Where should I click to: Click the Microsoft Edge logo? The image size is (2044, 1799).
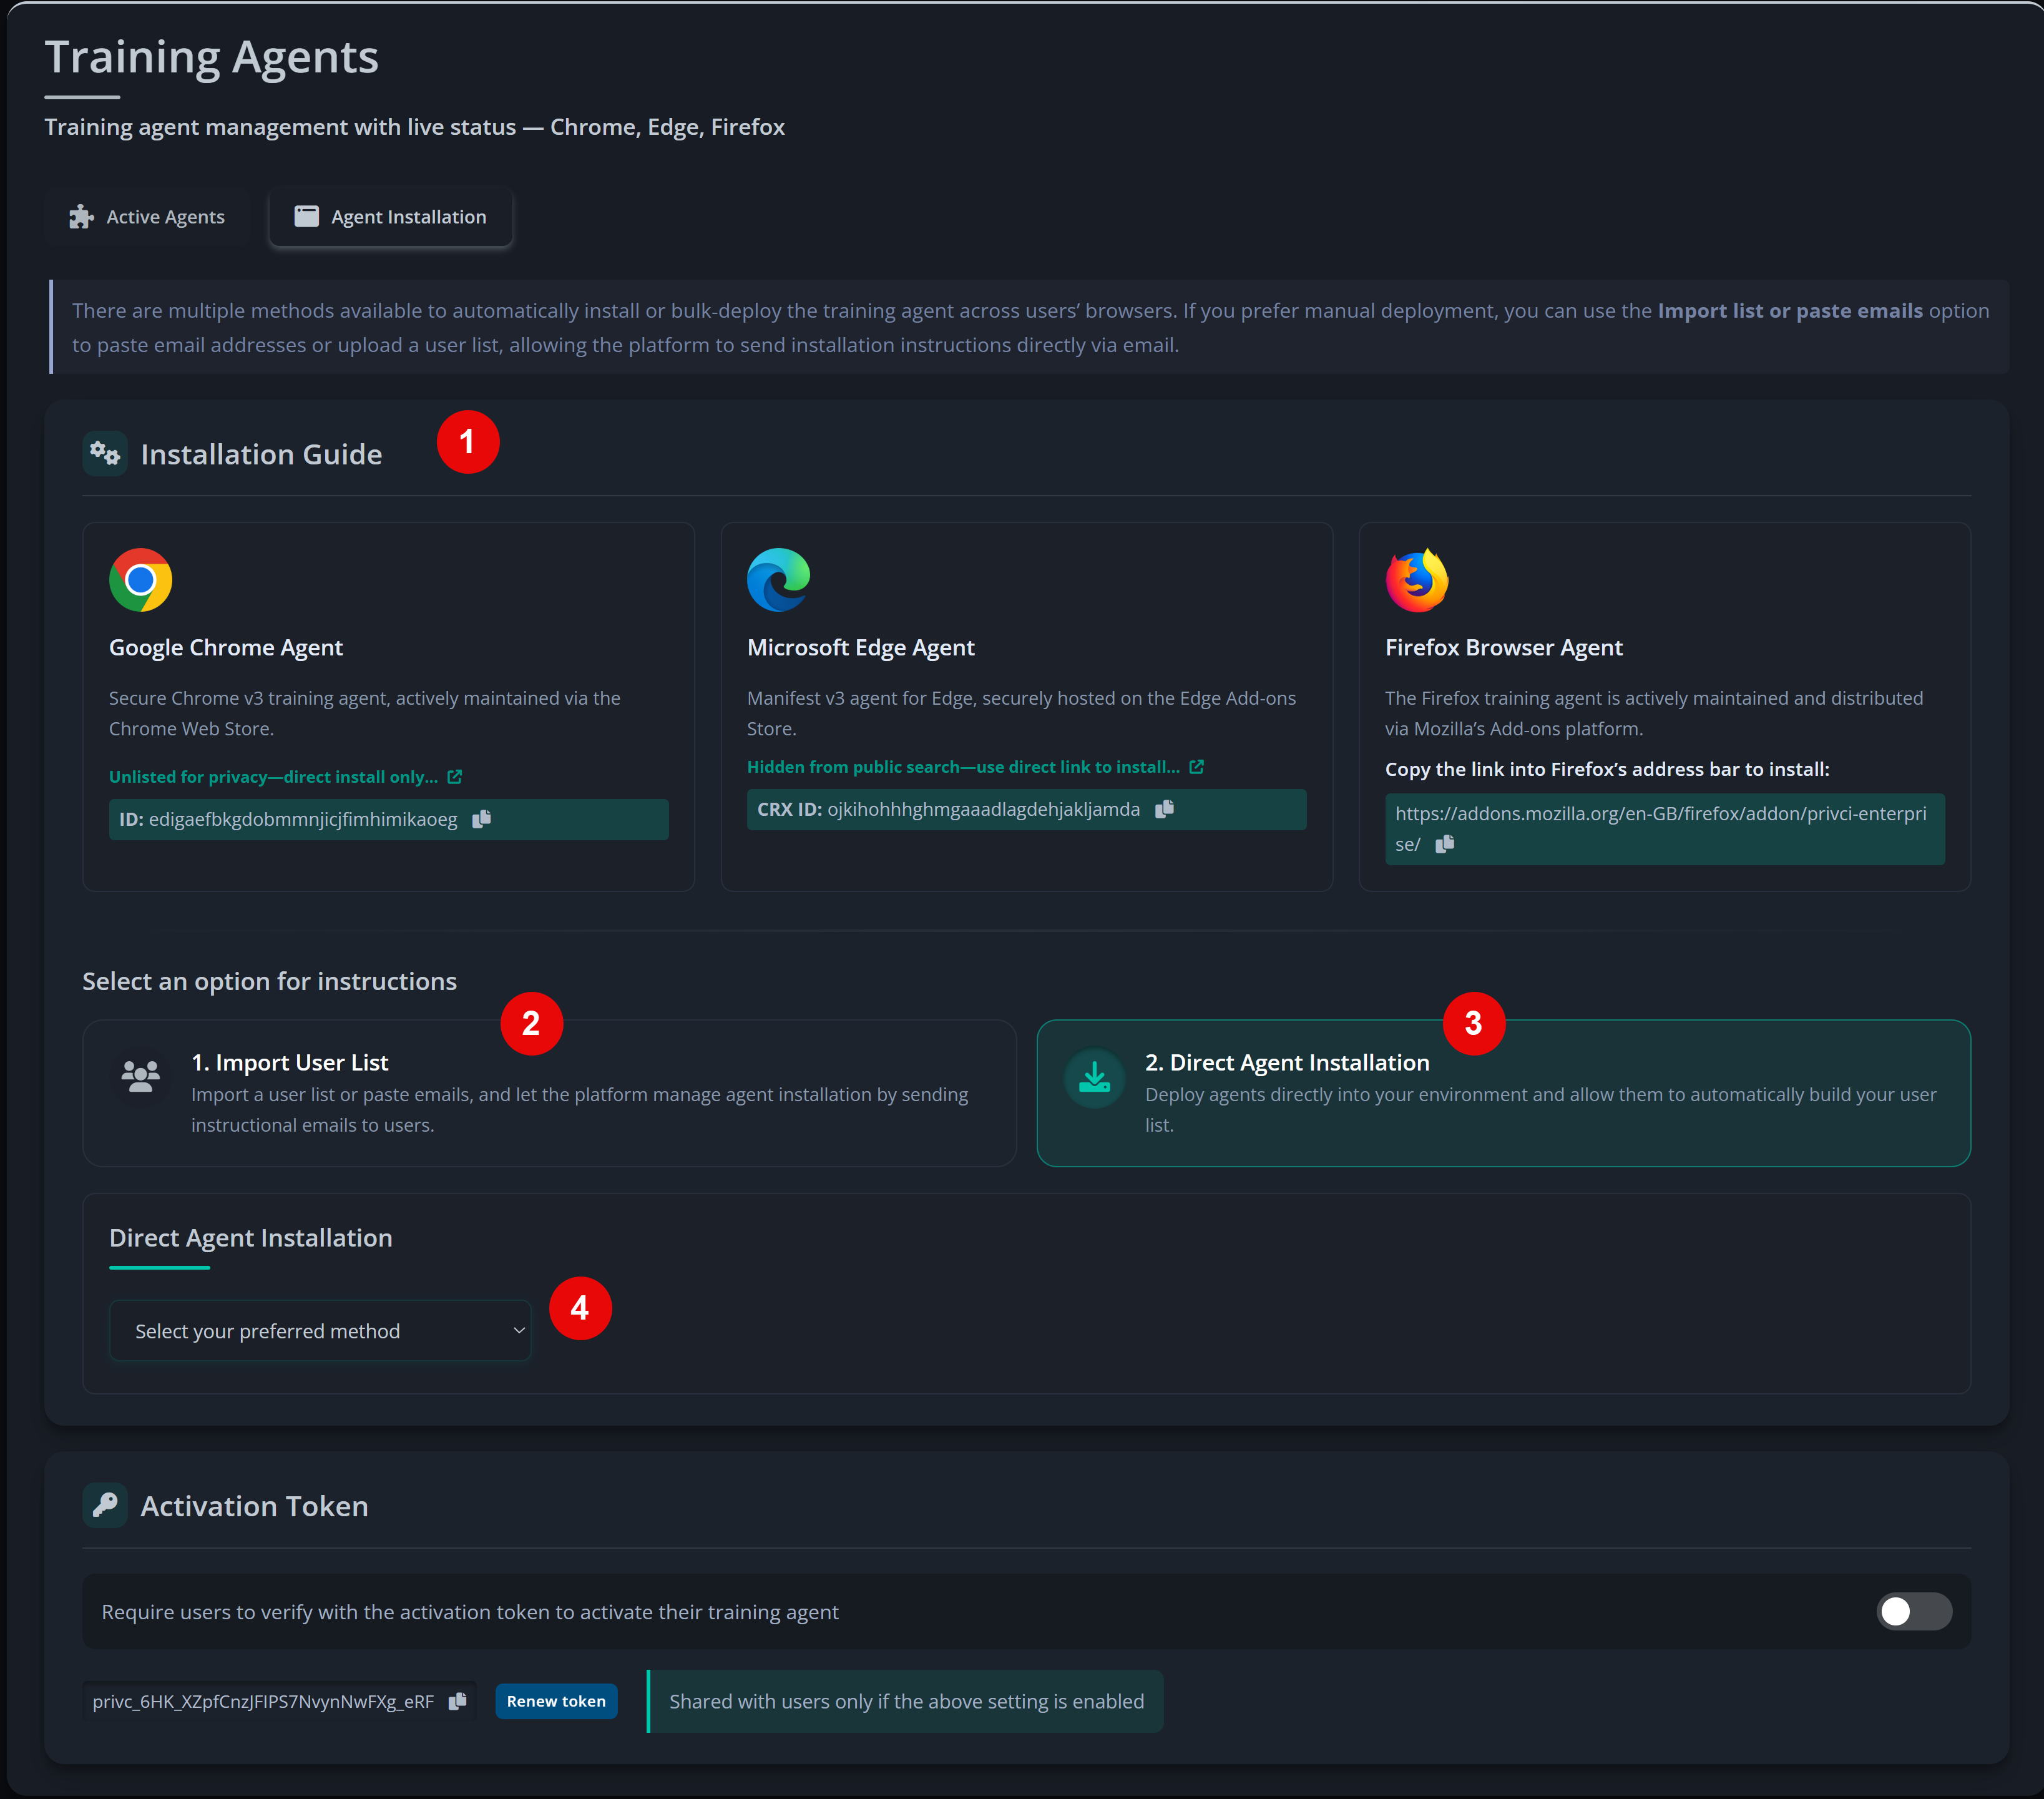click(x=779, y=580)
